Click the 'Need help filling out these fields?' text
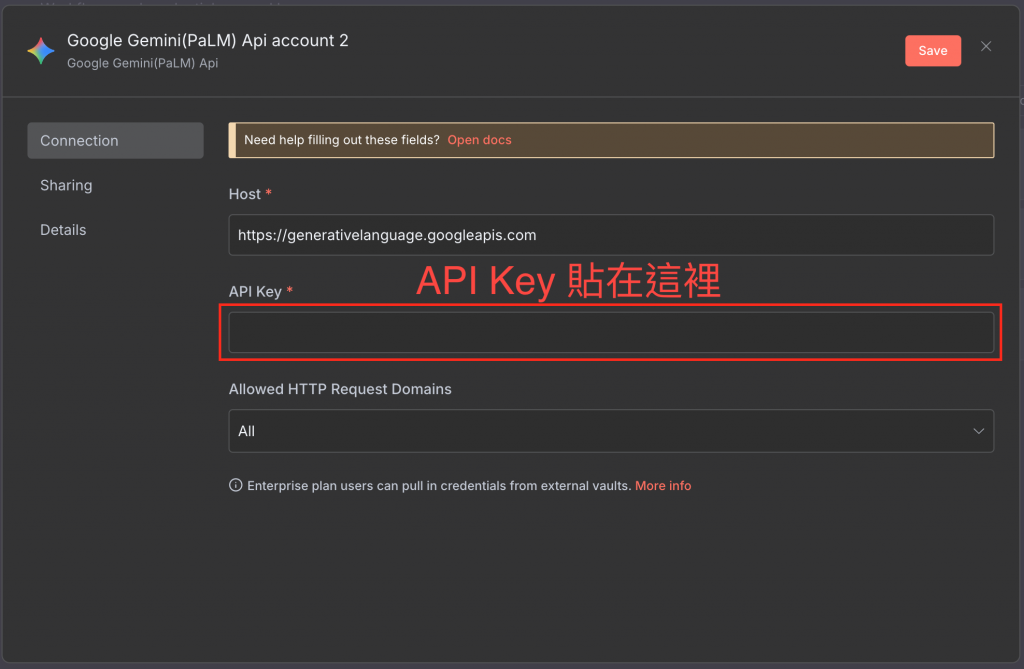The width and height of the screenshot is (1024, 669). tap(342, 140)
